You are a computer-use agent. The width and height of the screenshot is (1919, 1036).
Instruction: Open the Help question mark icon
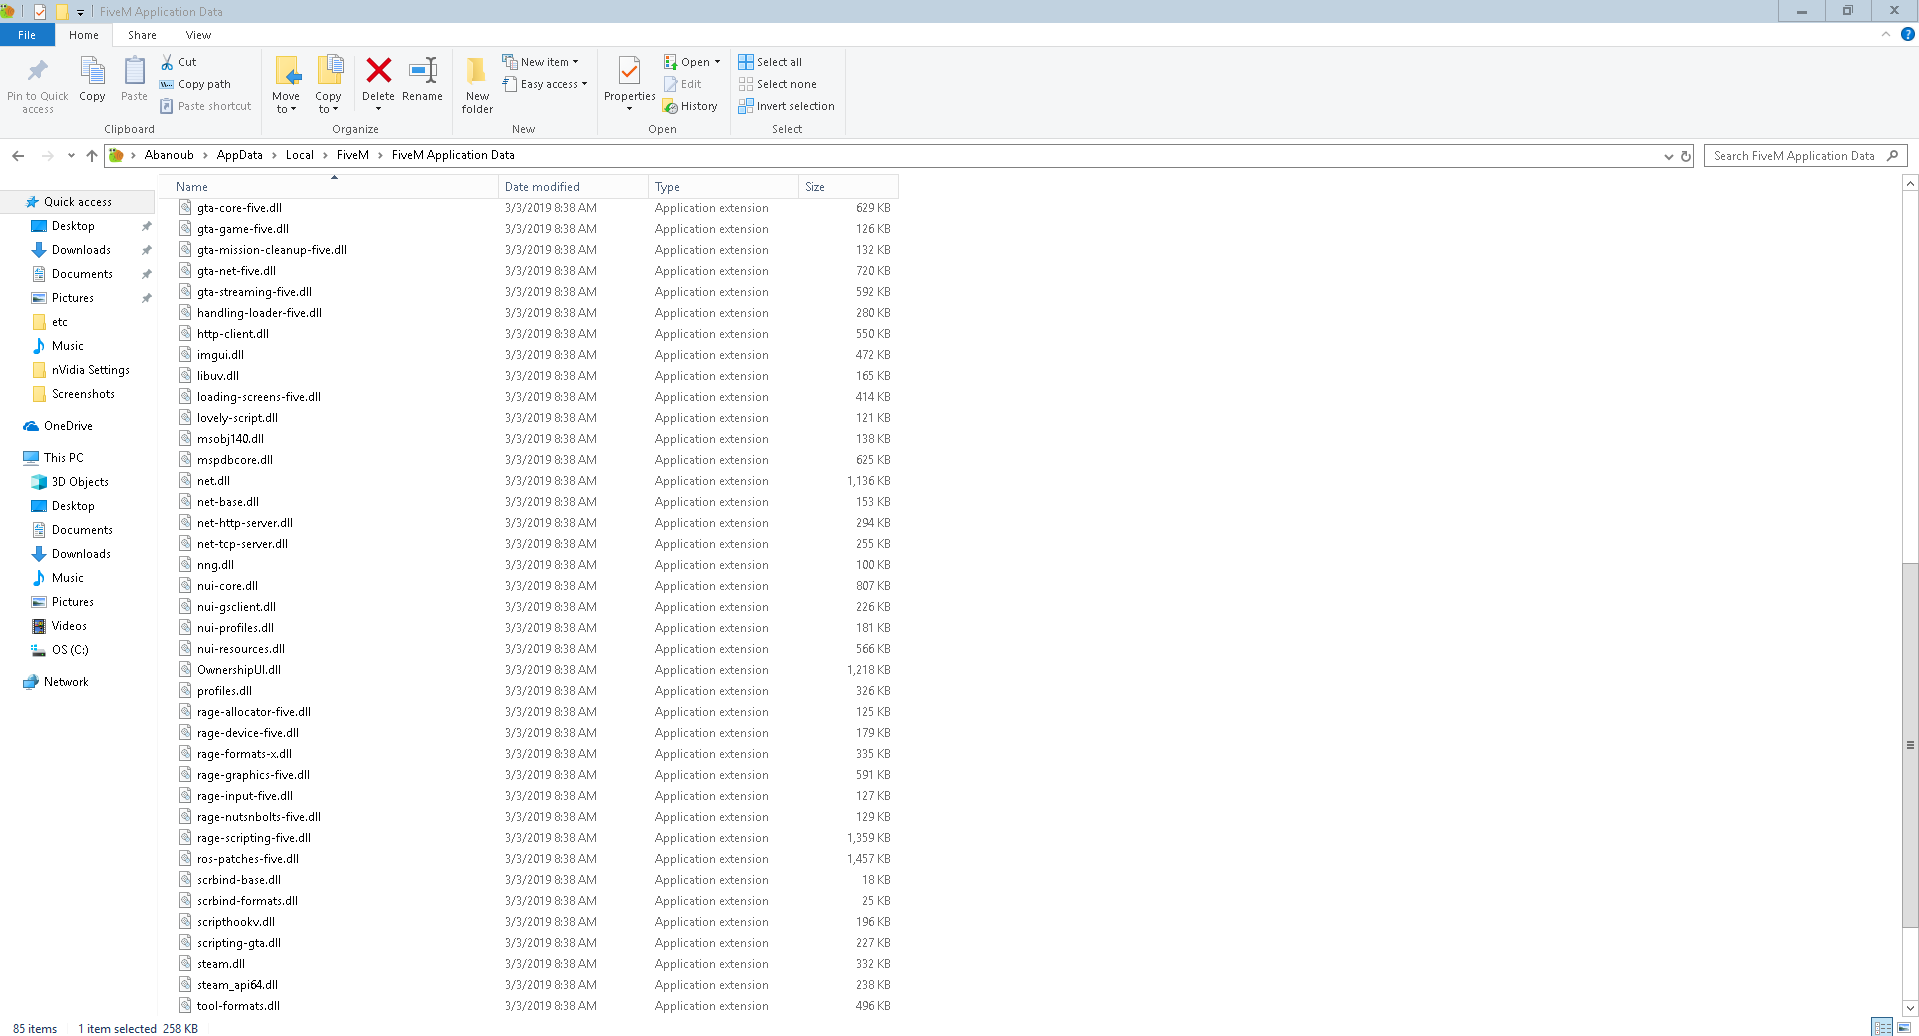1908,34
